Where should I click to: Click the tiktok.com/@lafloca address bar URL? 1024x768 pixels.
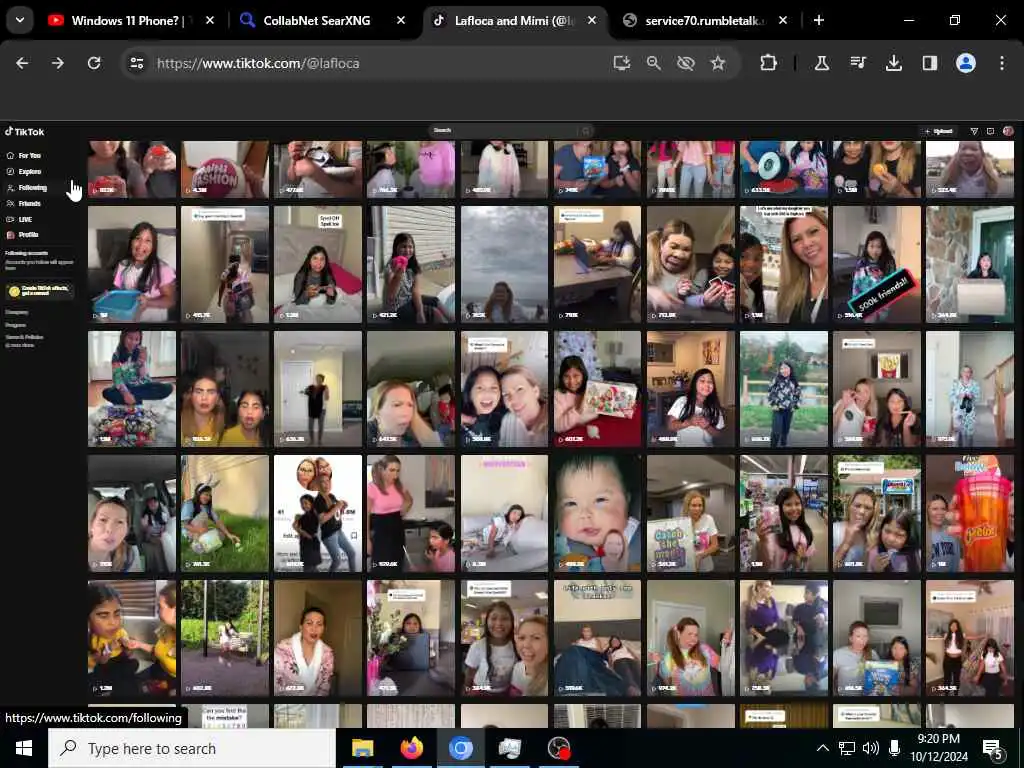(x=258, y=63)
